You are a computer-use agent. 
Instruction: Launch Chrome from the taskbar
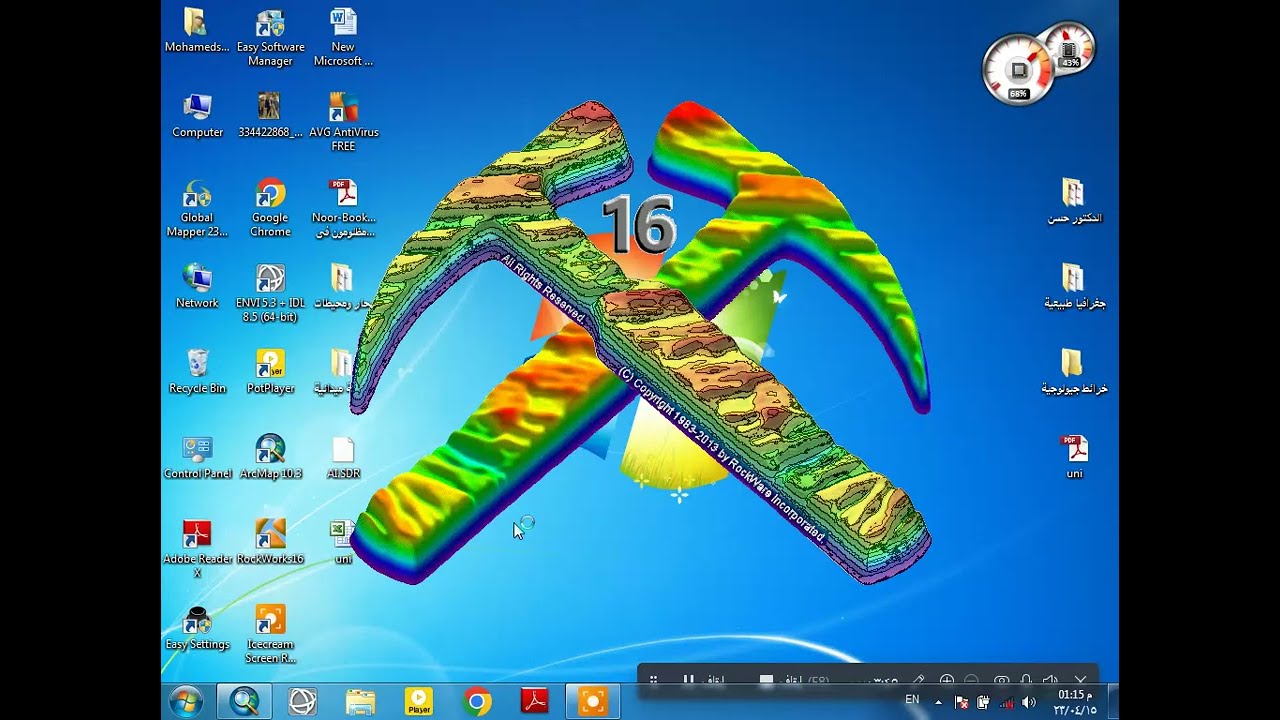click(x=477, y=702)
